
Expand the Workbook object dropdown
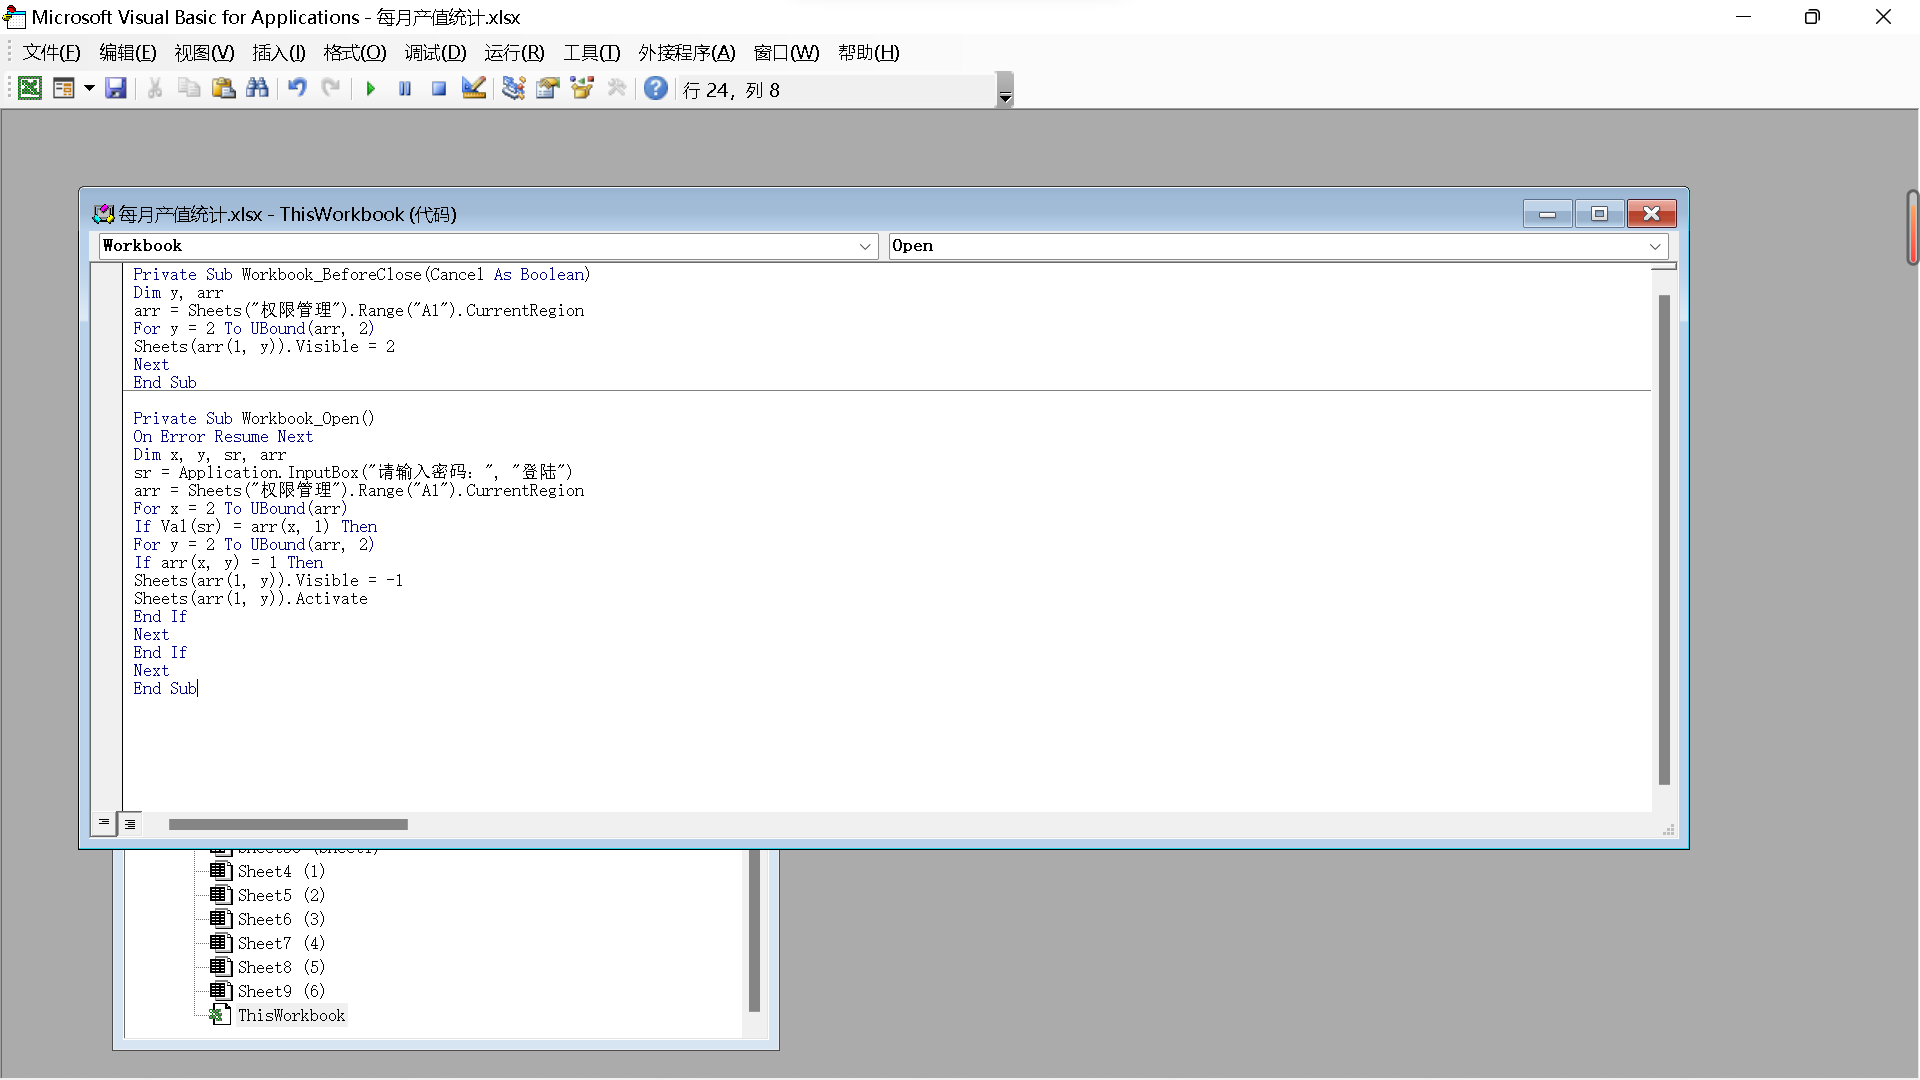(x=864, y=245)
